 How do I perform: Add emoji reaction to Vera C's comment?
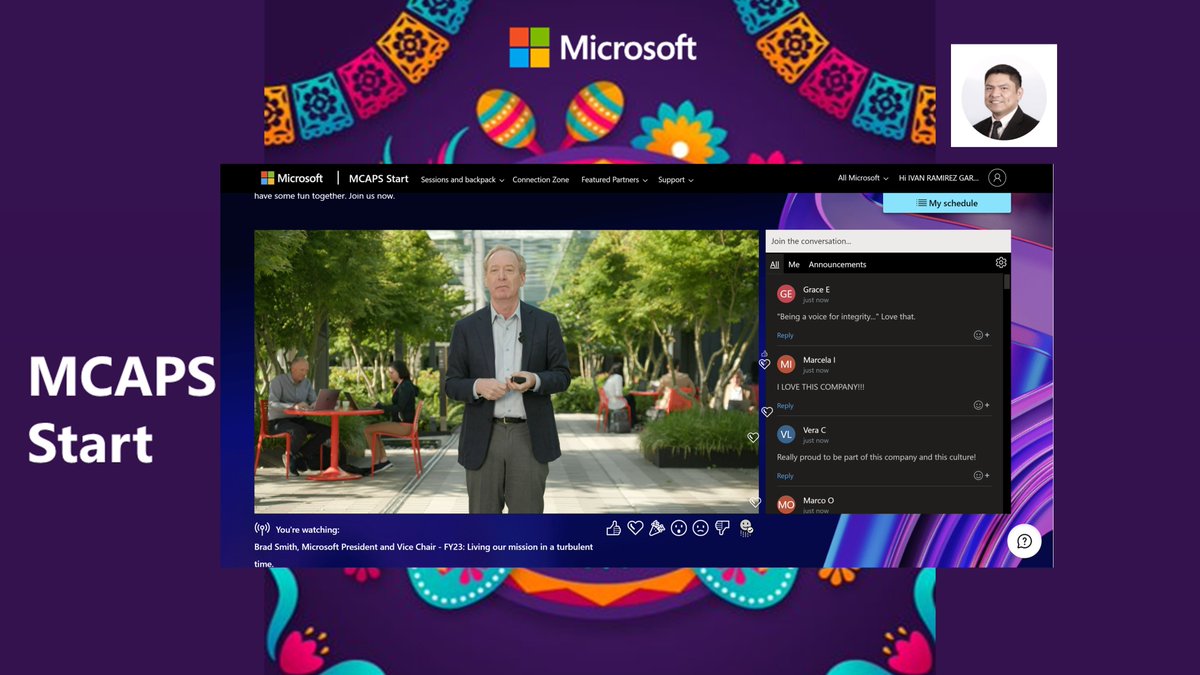tap(982, 475)
